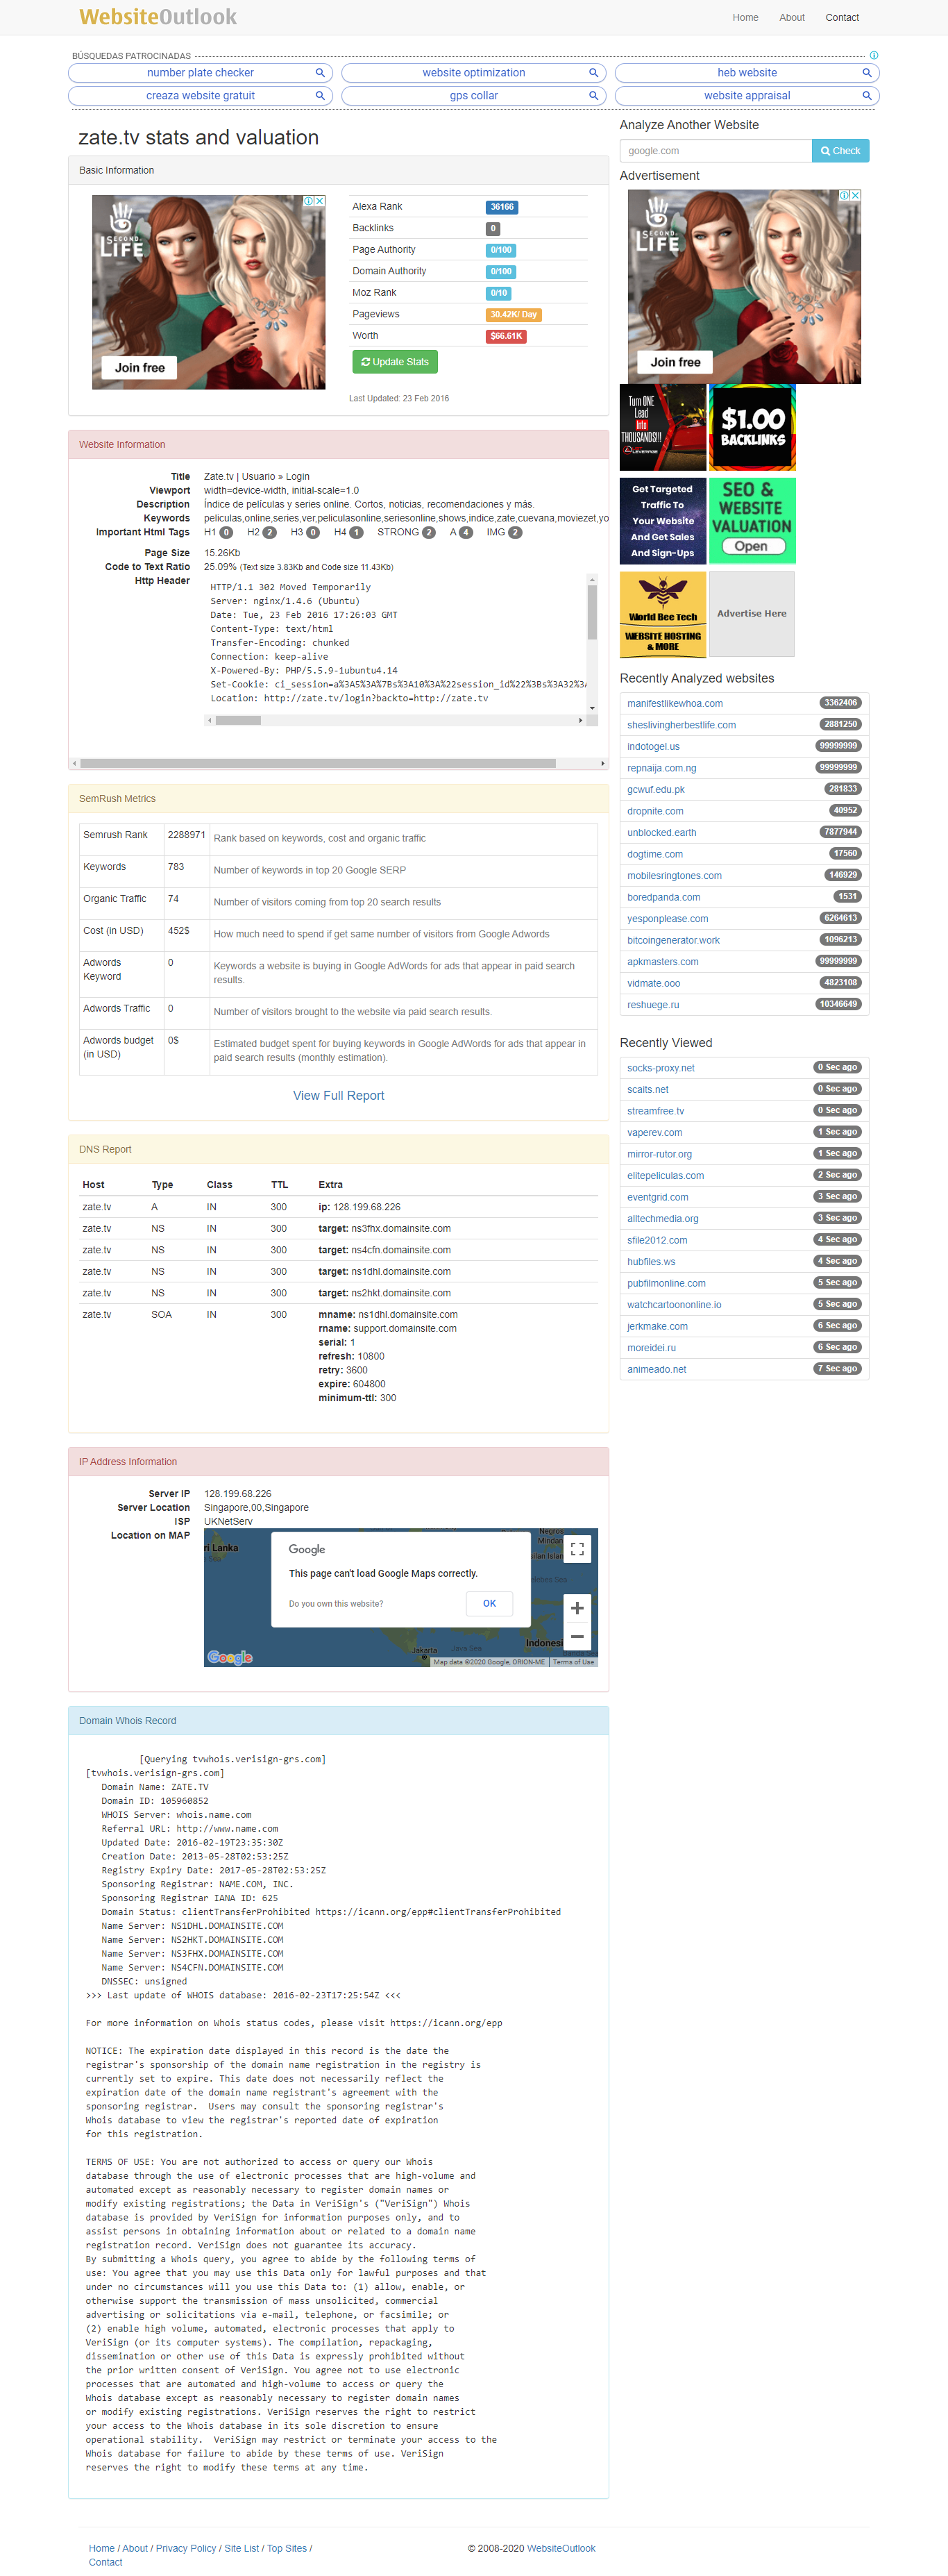Click search icon for website optimization
948x2576 pixels.
pos(593,73)
